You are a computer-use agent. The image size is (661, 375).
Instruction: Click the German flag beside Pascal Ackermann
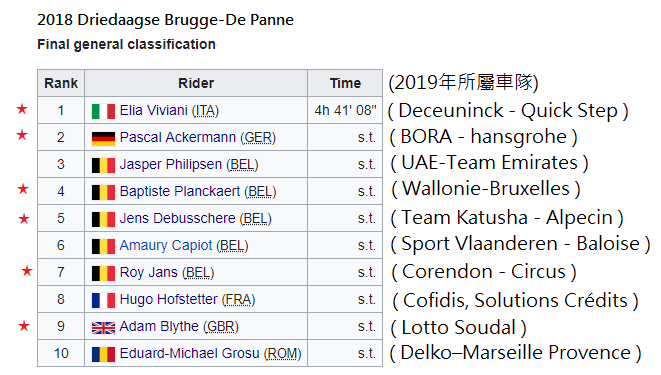(x=103, y=138)
